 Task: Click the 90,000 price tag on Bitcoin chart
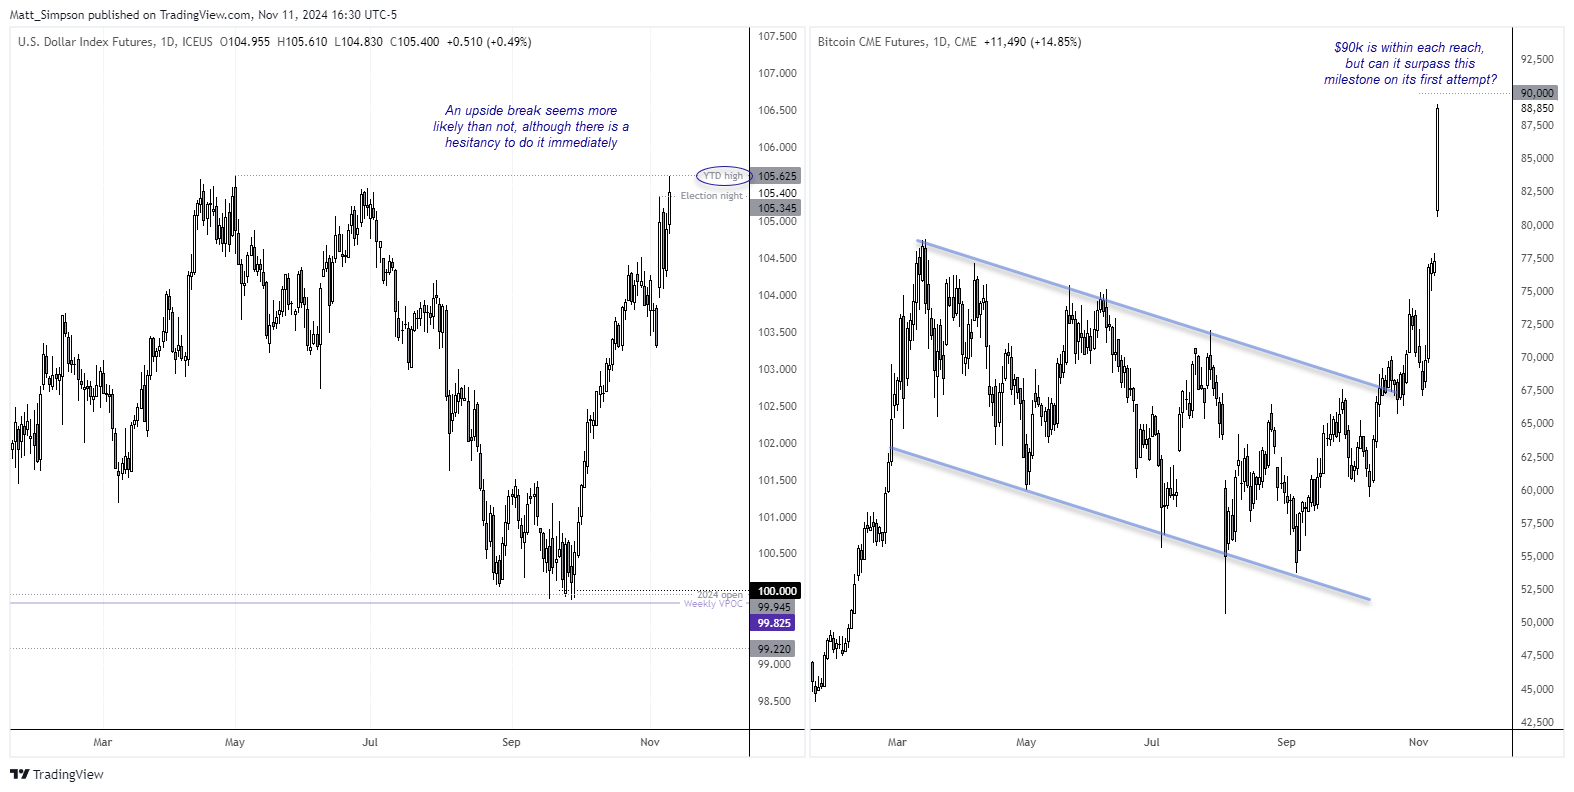[x=1537, y=93]
